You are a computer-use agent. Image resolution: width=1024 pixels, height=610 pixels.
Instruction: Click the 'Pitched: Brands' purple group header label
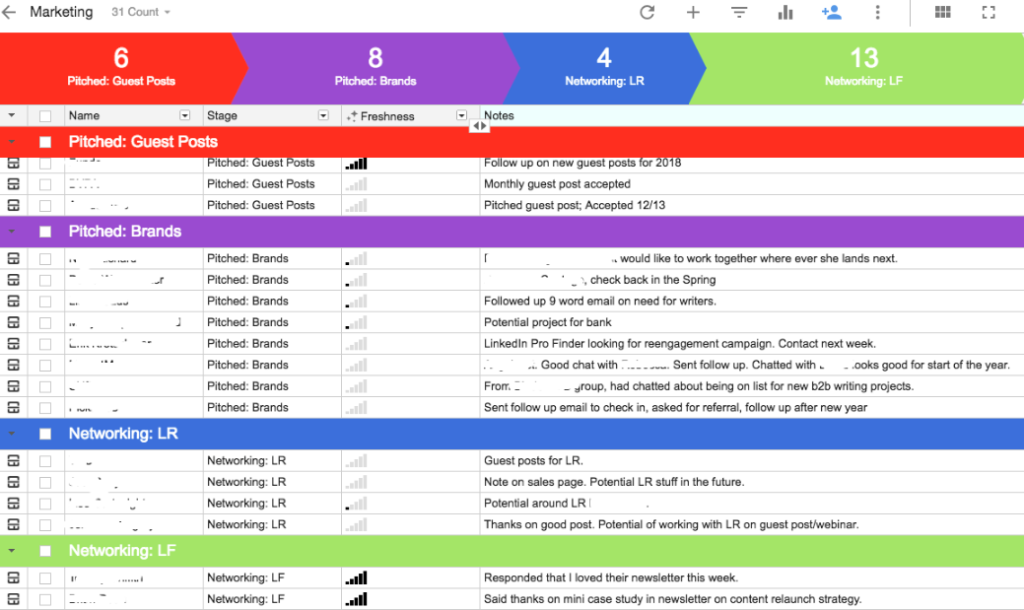click(x=125, y=232)
